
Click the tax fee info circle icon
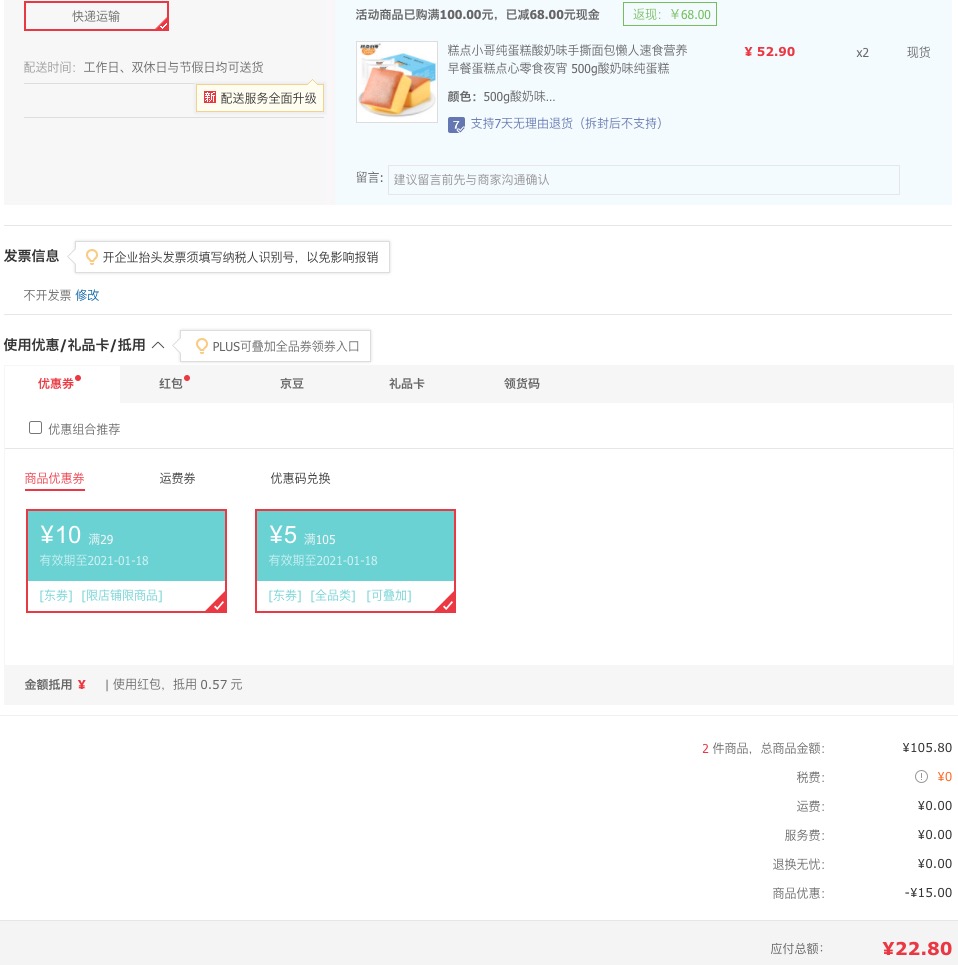[921, 777]
